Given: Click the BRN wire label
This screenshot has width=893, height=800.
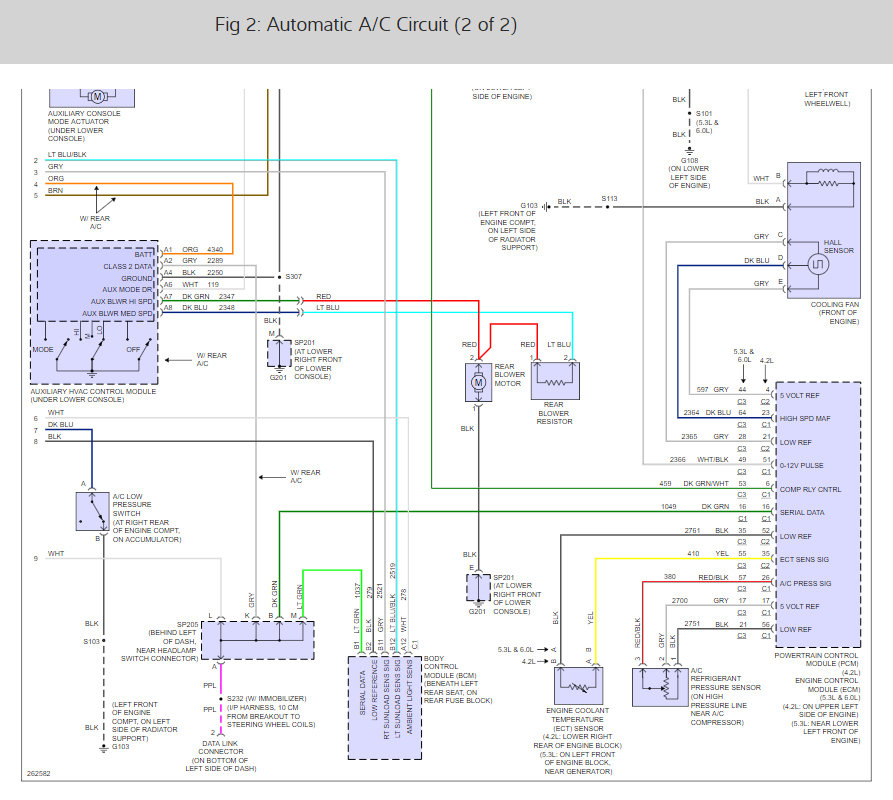Looking at the screenshot, I should (55, 191).
